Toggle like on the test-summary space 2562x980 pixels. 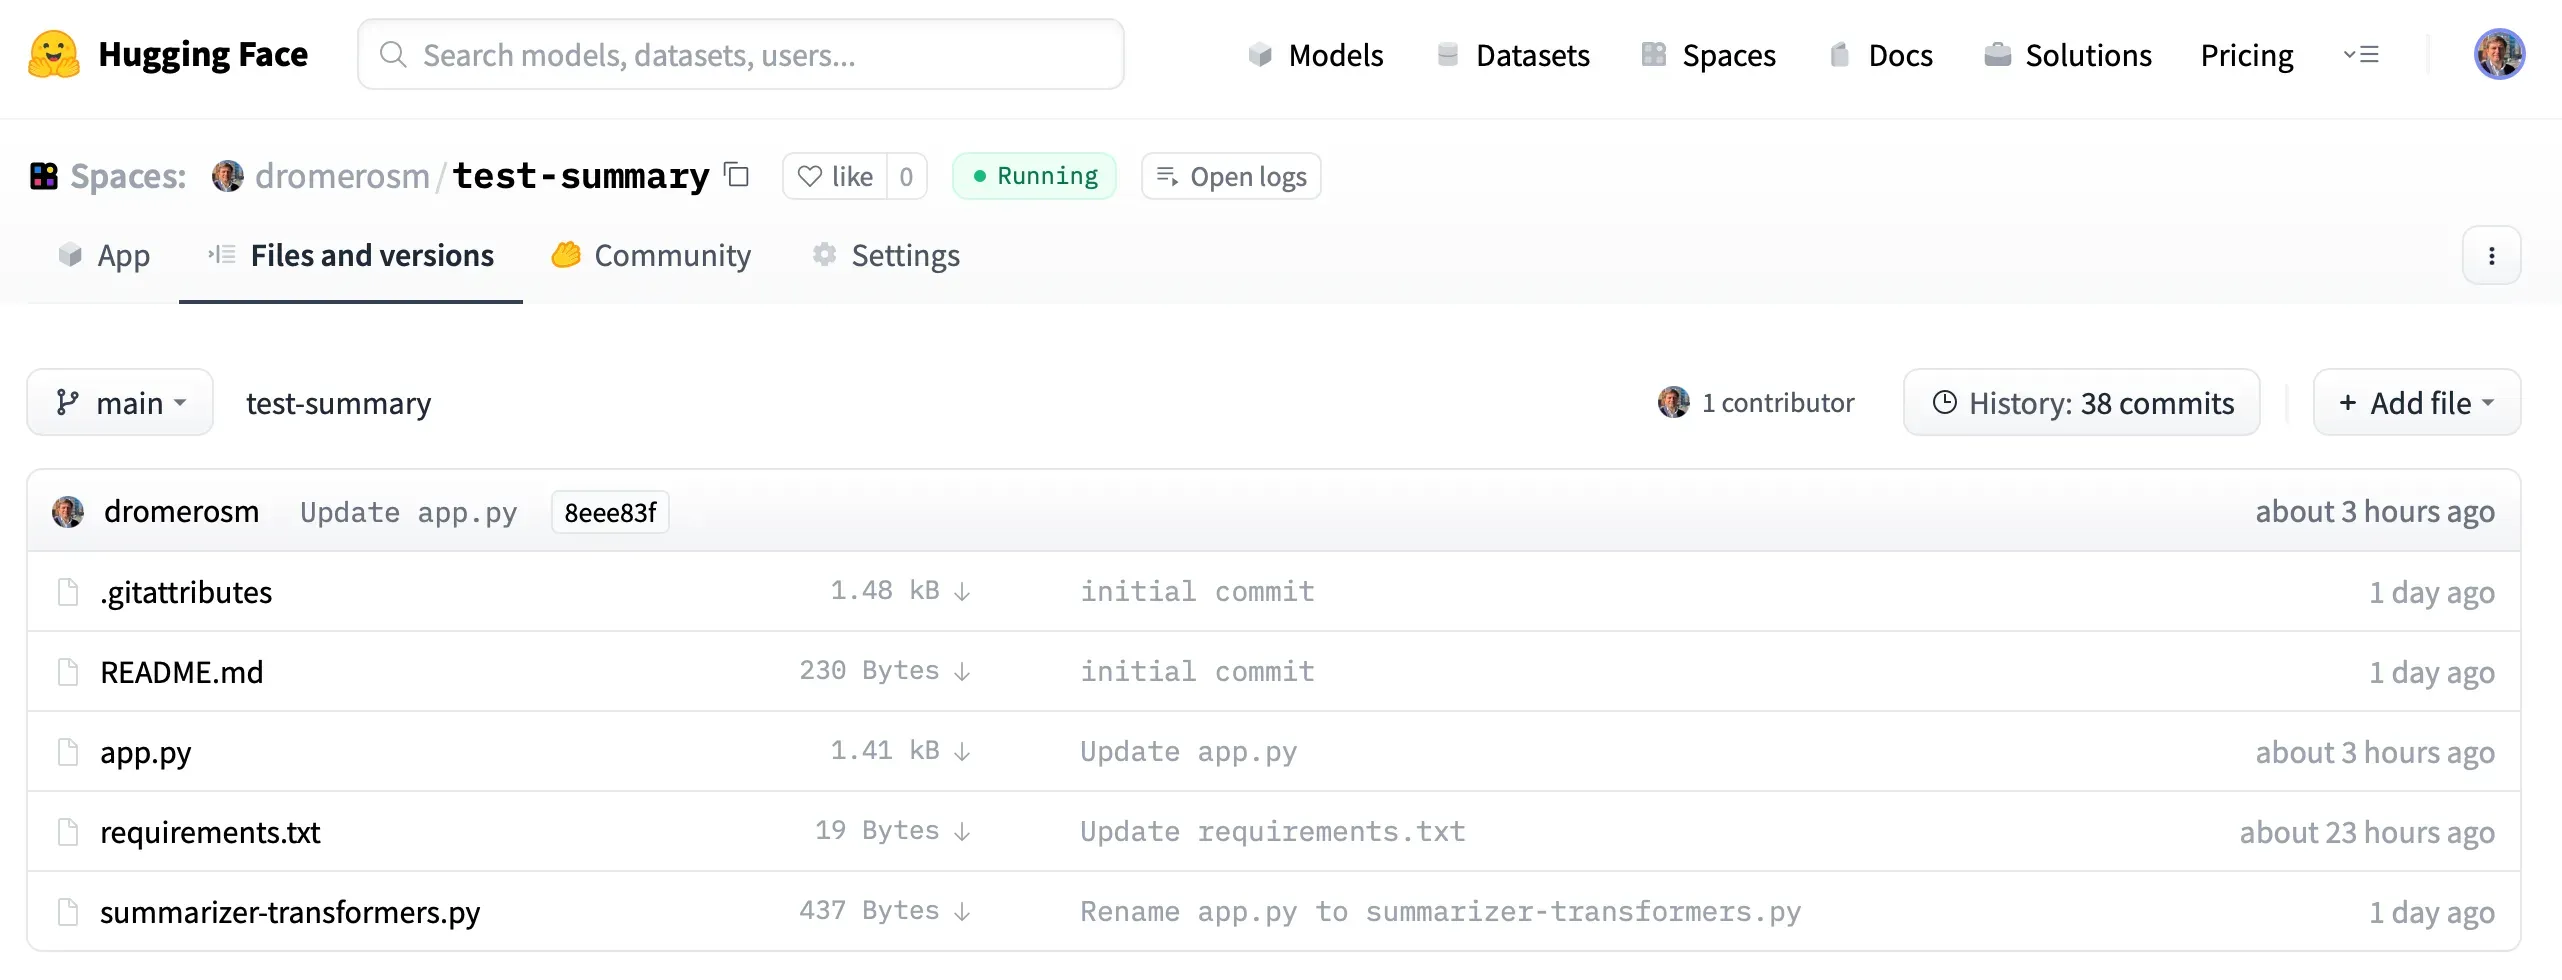click(x=835, y=176)
